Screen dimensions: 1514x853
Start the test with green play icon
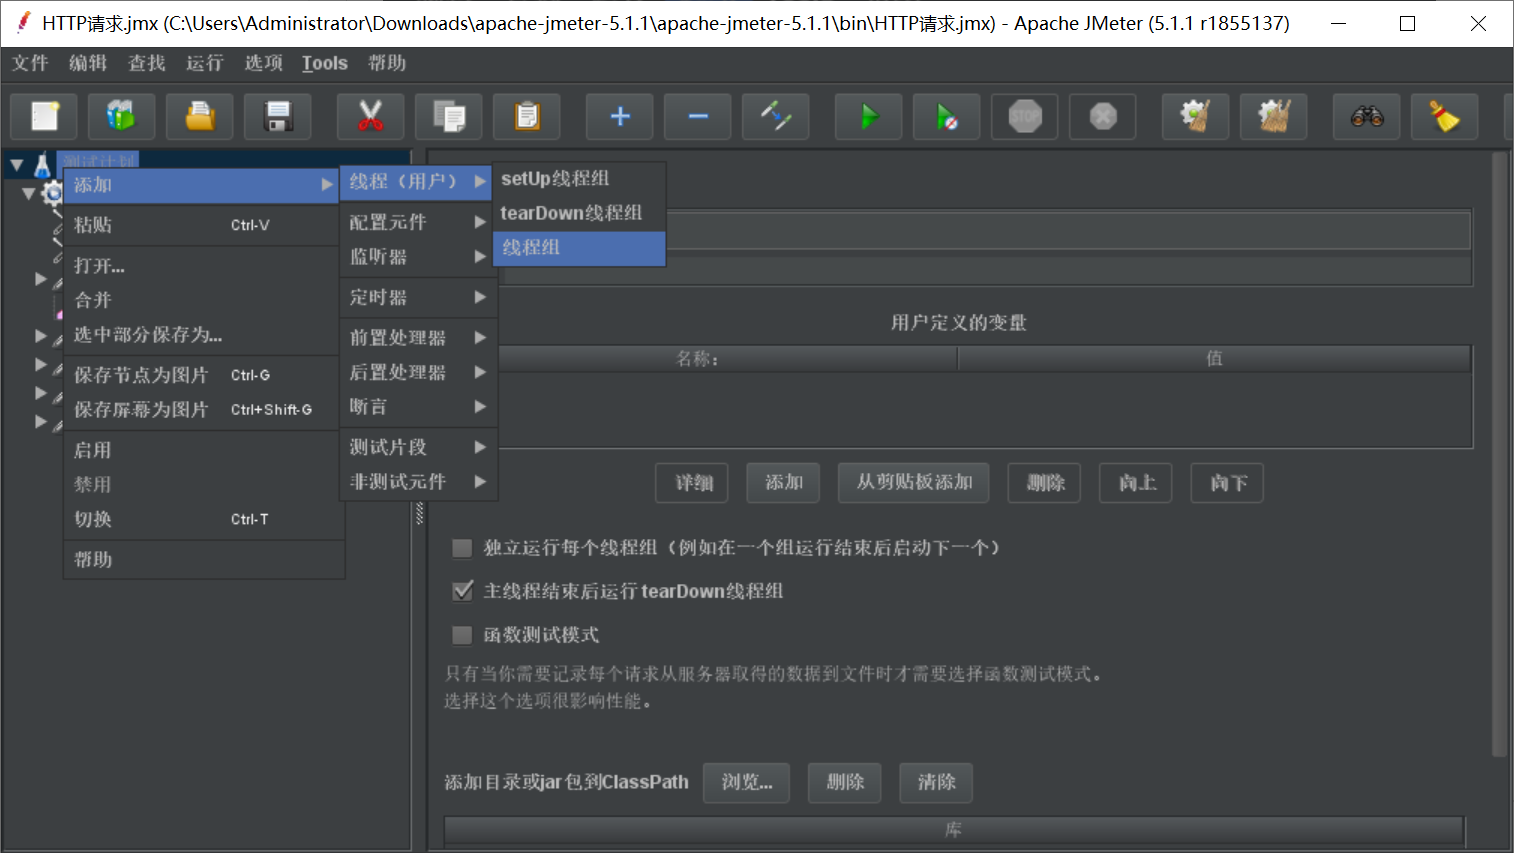869,117
